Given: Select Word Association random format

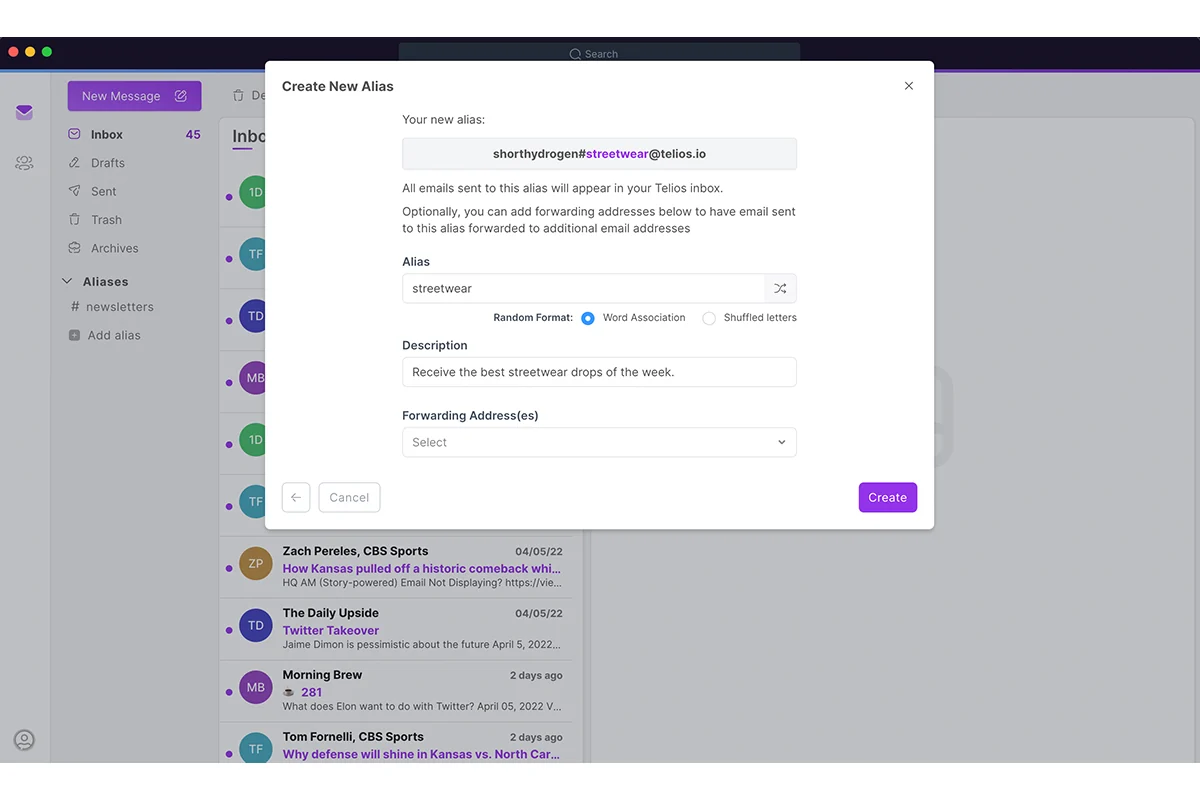Looking at the screenshot, I should click(588, 318).
